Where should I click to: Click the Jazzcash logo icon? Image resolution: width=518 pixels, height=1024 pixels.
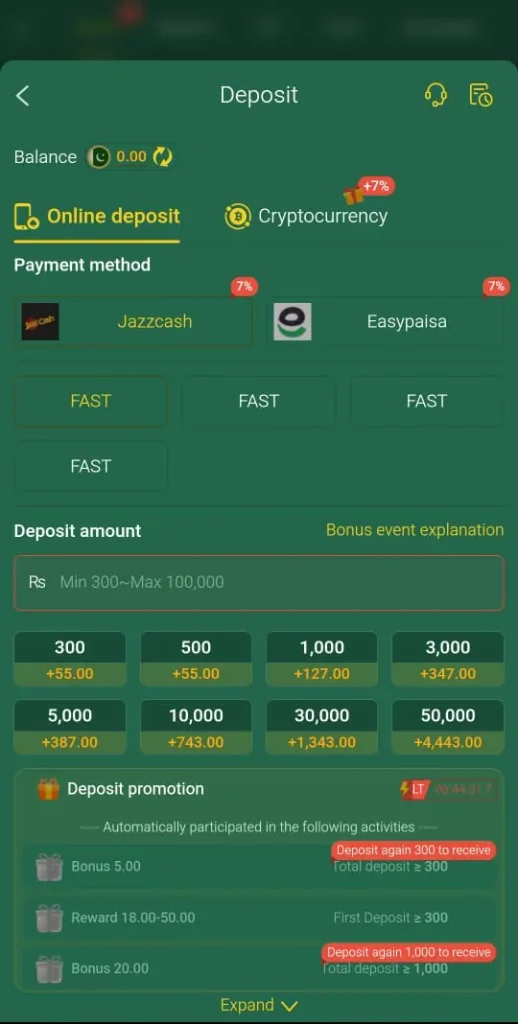click(x=40, y=321)
